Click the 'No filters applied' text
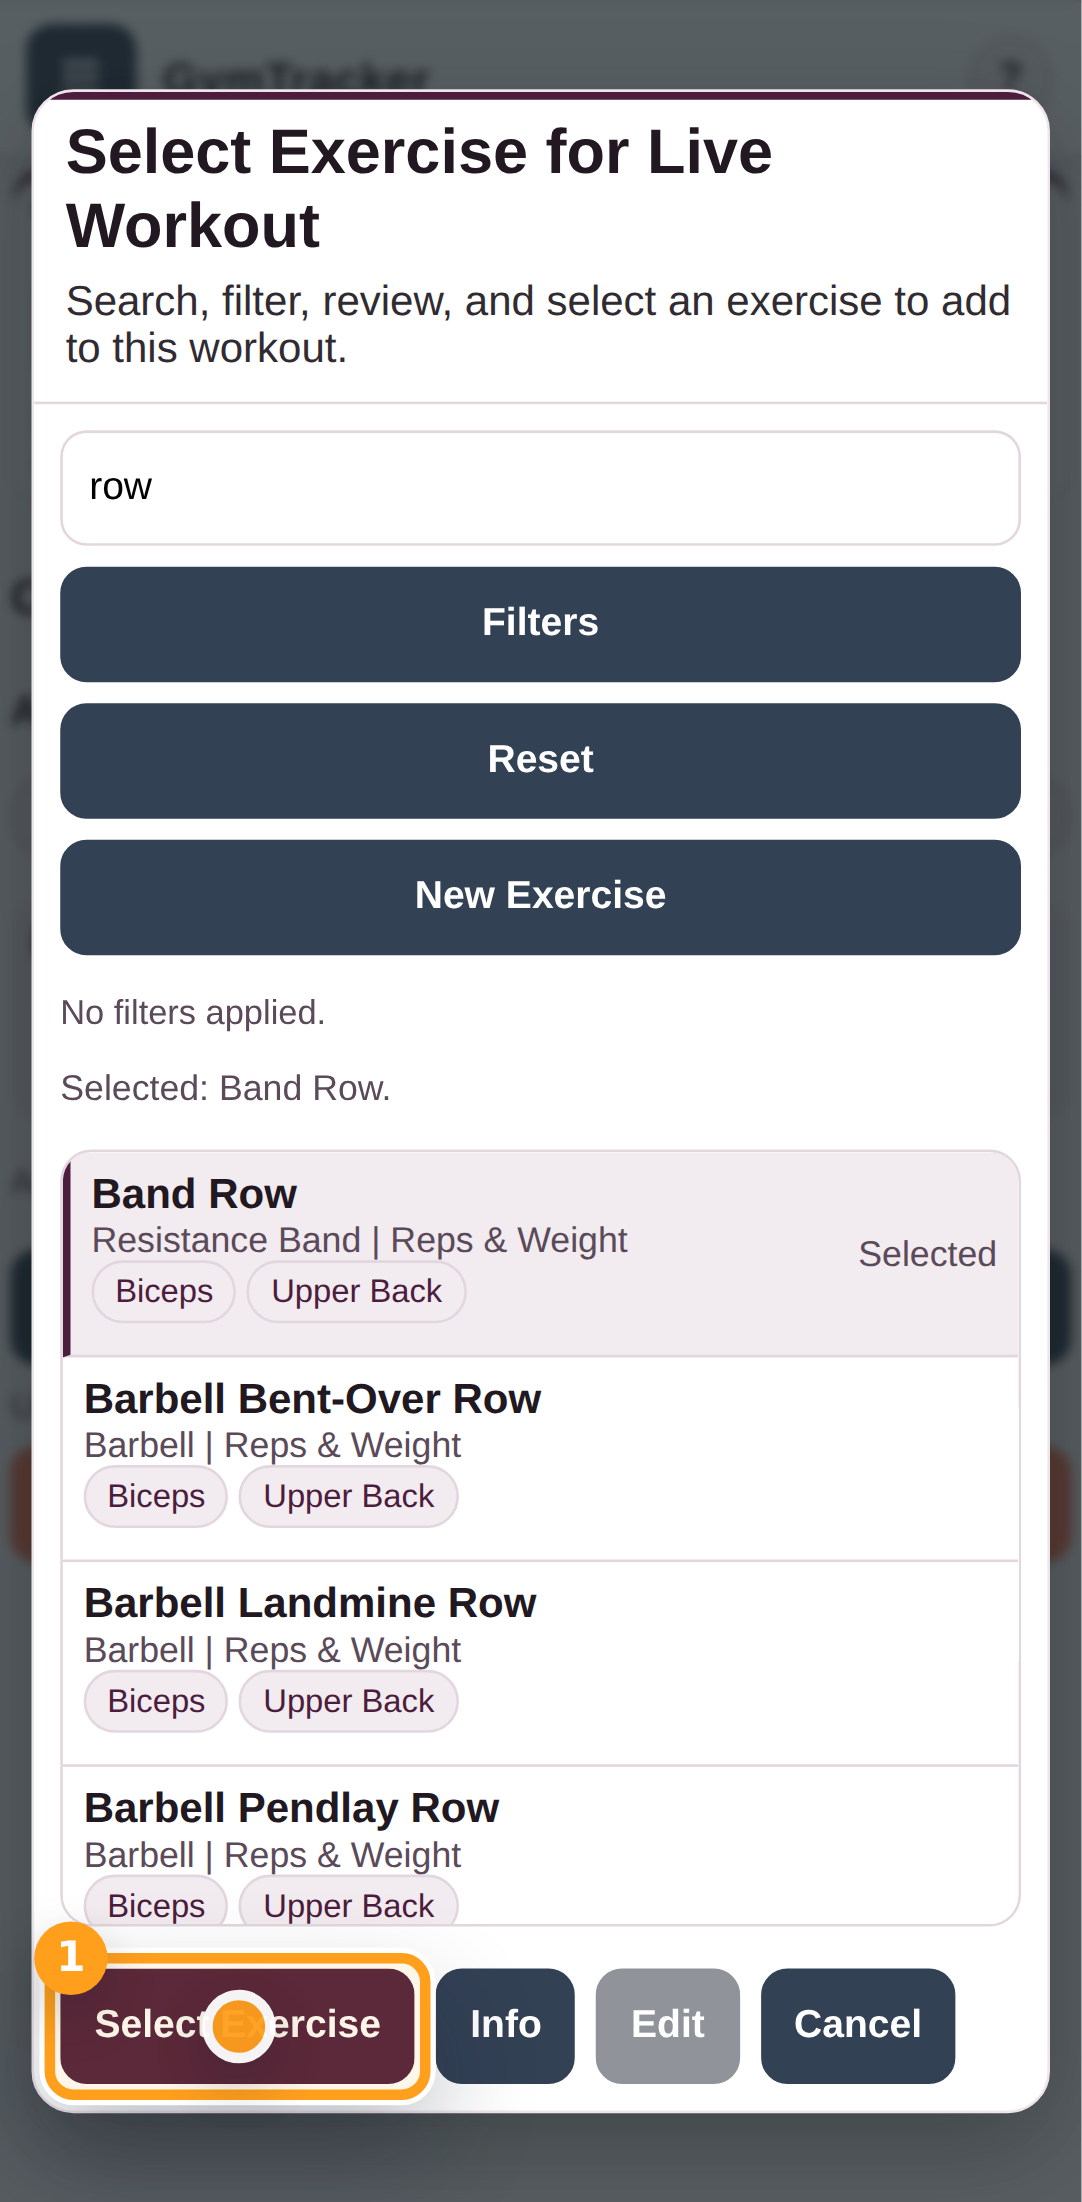1082x2202 pixels. (193, 1012)
